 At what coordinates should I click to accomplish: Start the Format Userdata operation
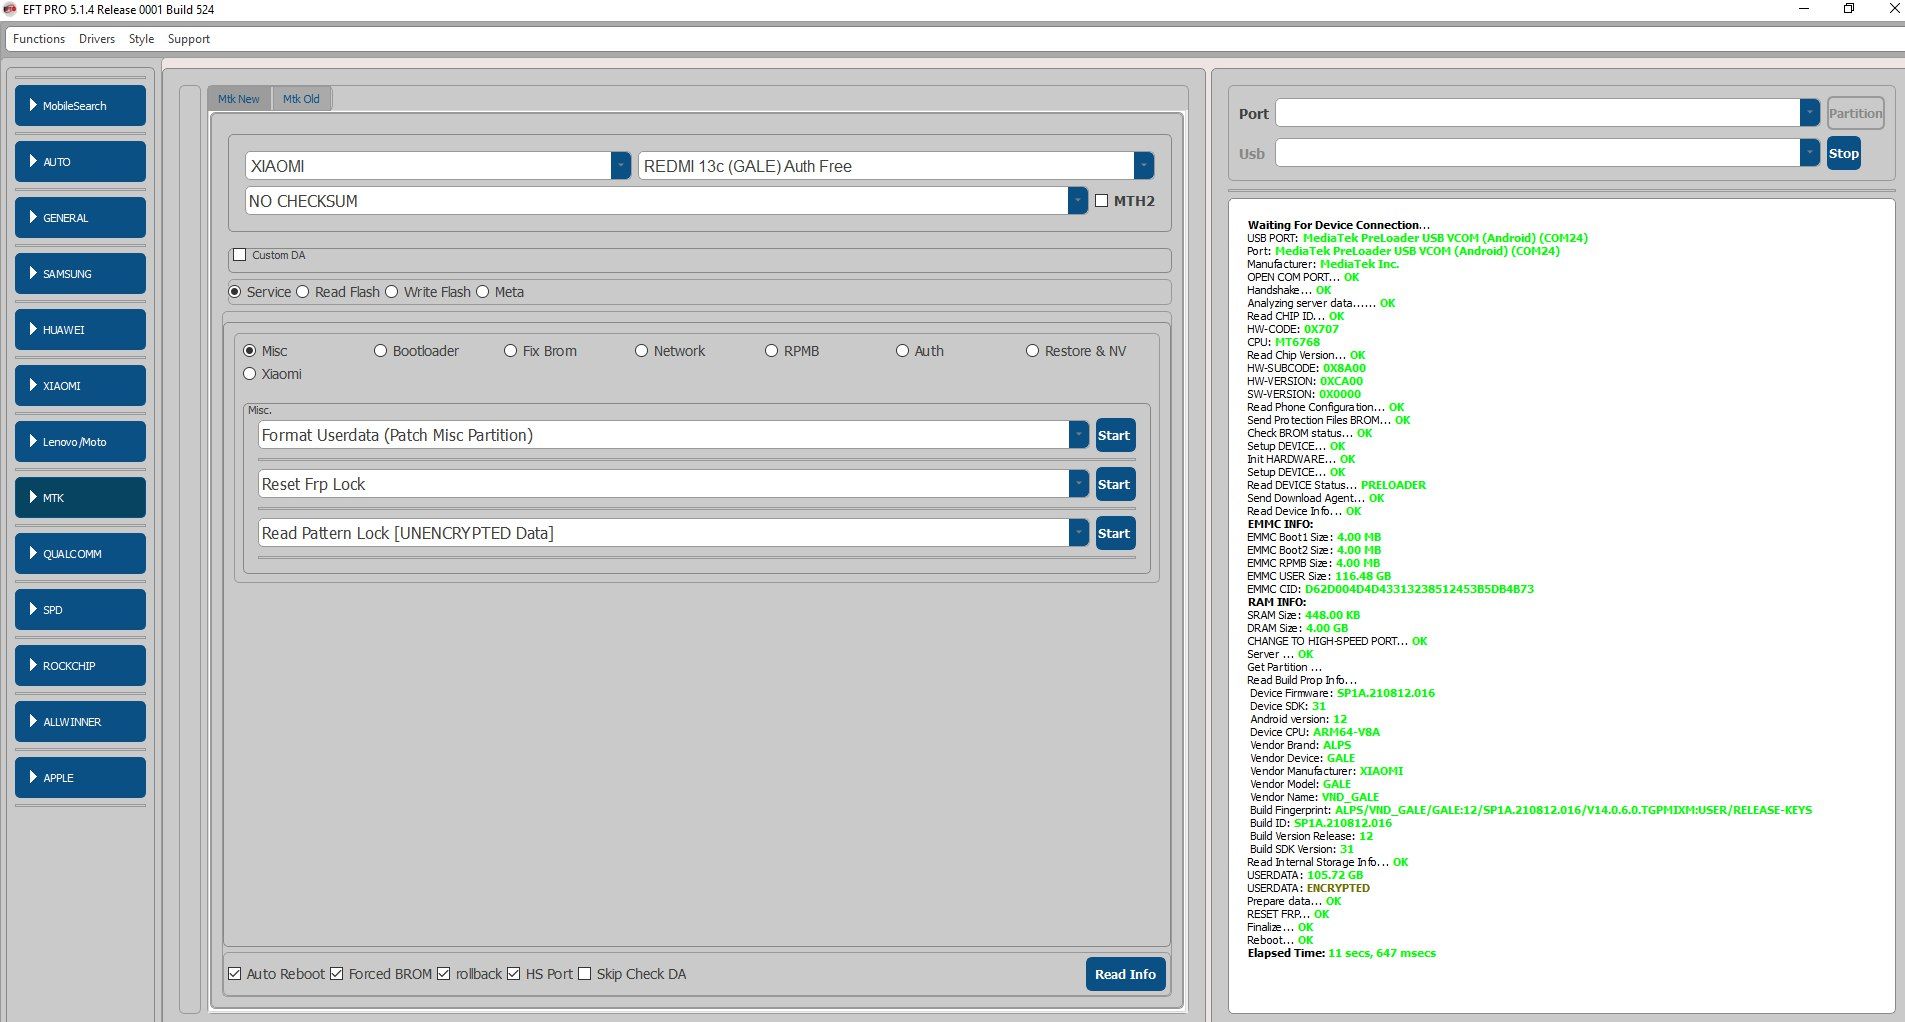[x=1115, y=435]
